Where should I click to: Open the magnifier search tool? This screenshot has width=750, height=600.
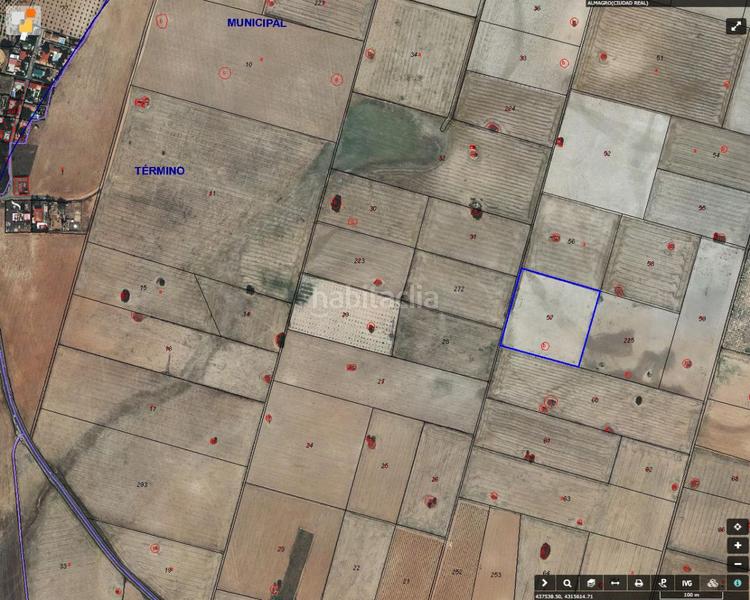point(567,582)
